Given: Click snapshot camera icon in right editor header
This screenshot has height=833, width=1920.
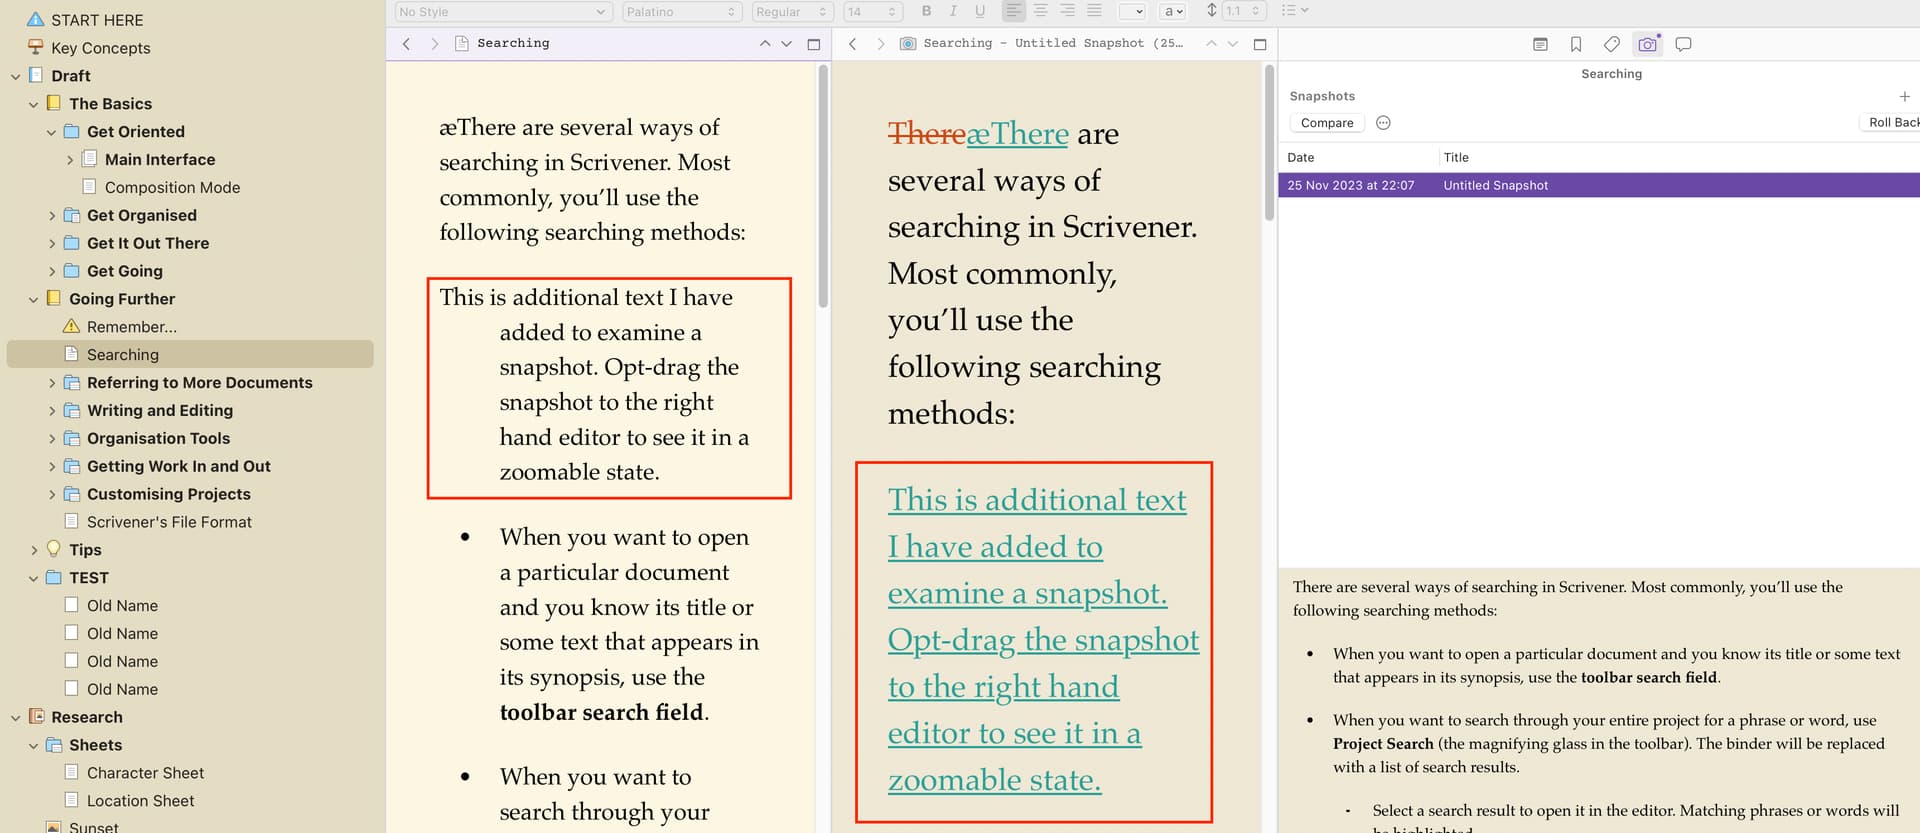Looking at the screenshot, I should 907,44.
